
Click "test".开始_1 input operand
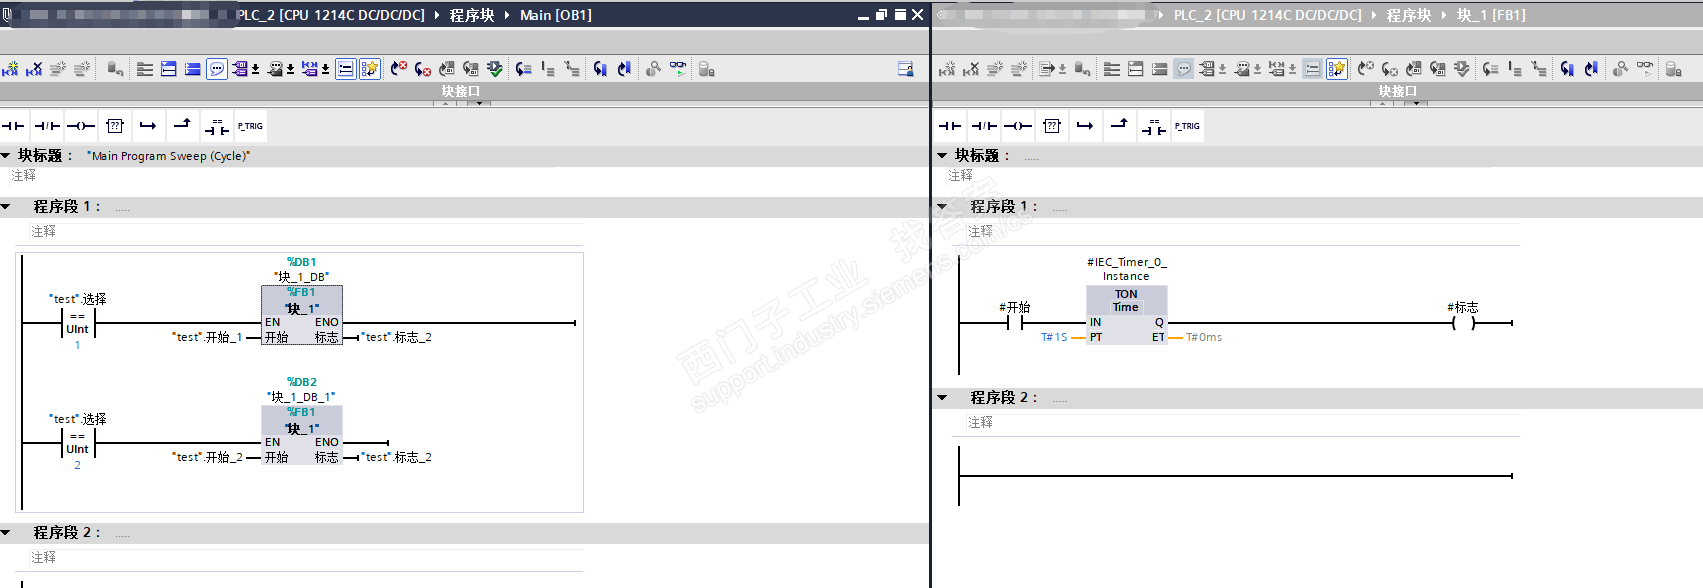point(207,338)
